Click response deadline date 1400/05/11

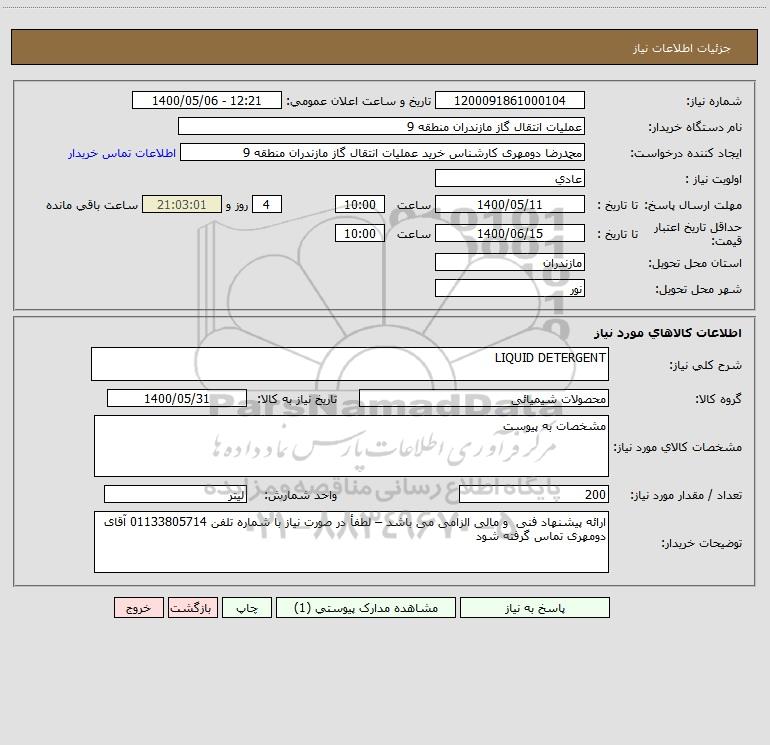pyautogui.click(x=510, y=204)
